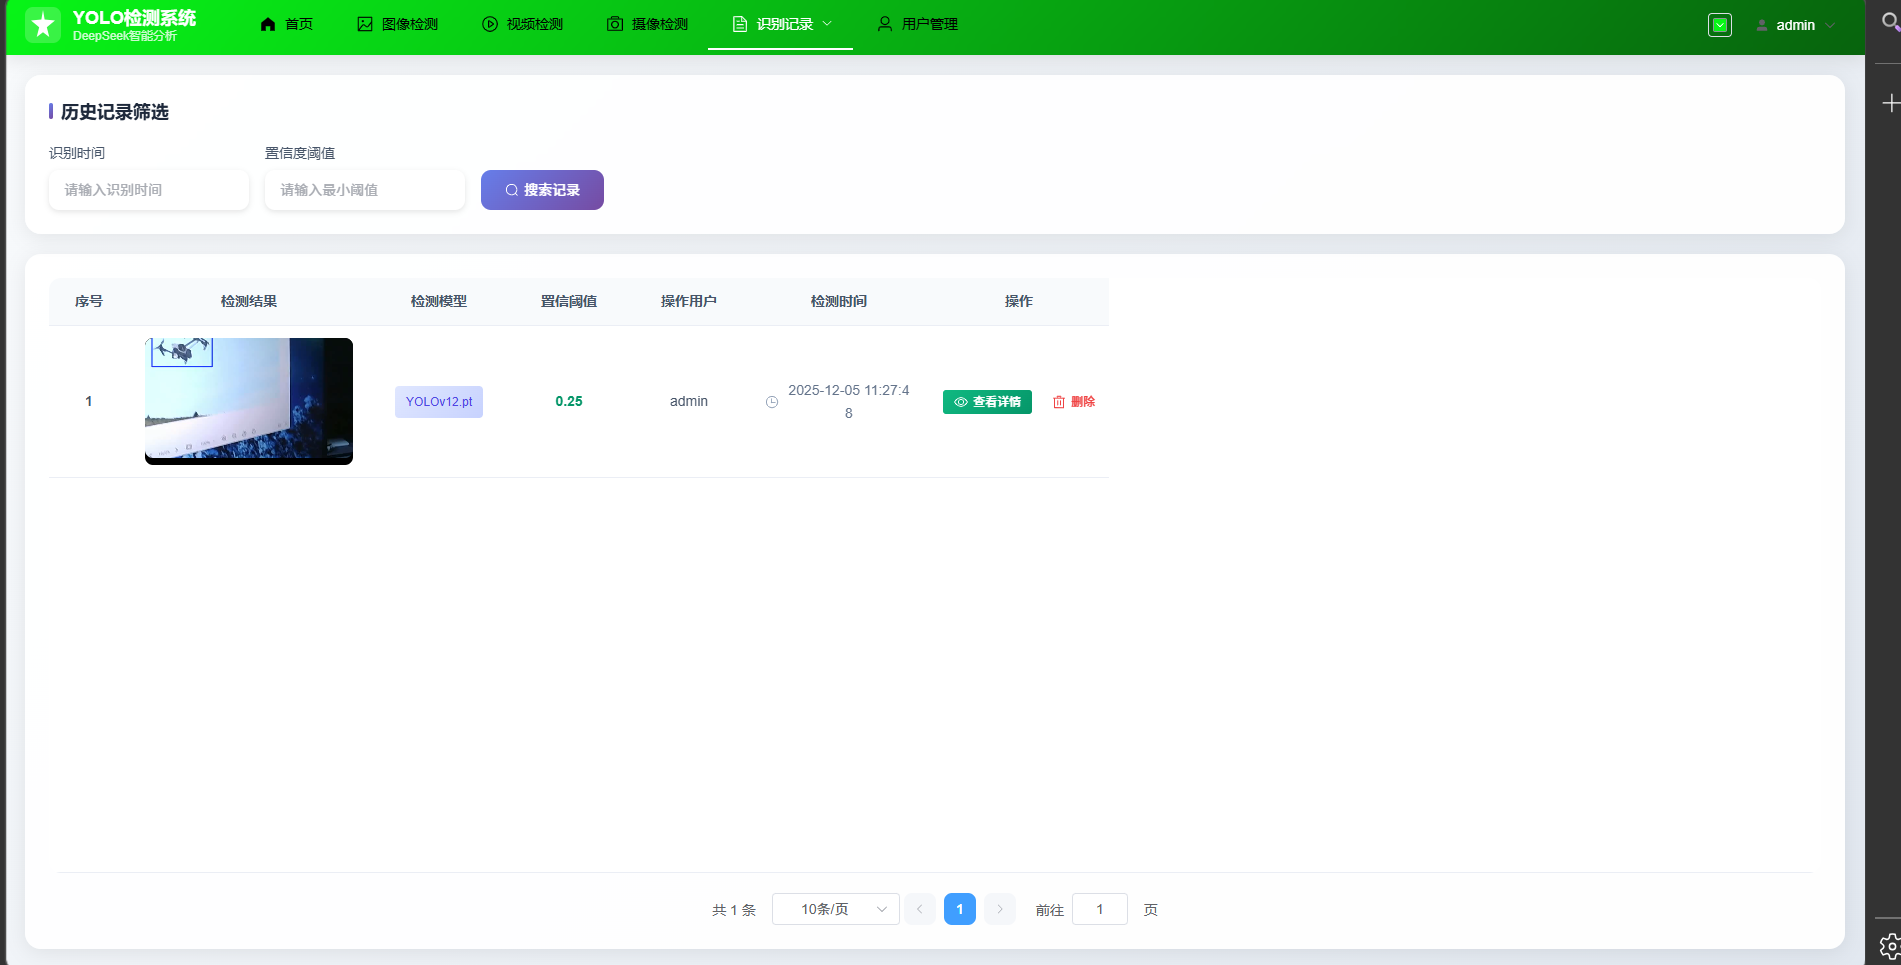Click the YOLO star logo icon

[x=43, y=25]
